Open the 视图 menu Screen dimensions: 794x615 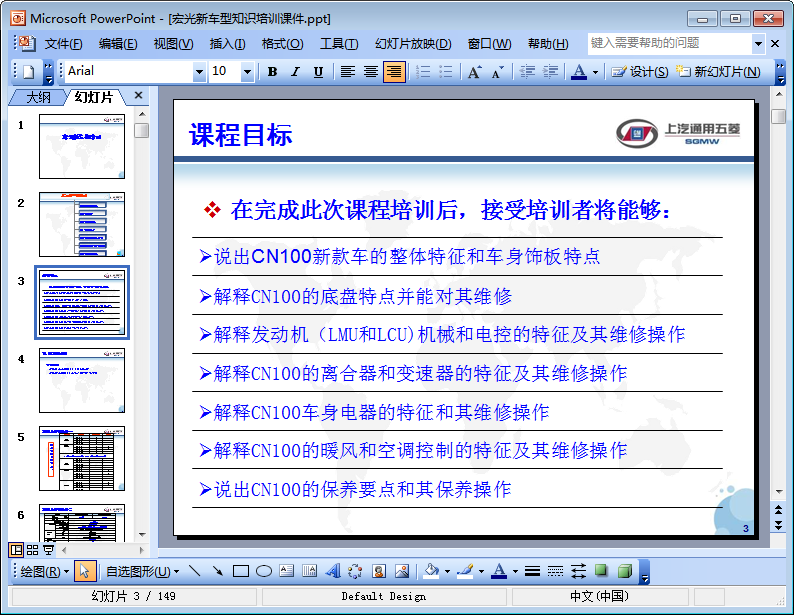[173, 44]
